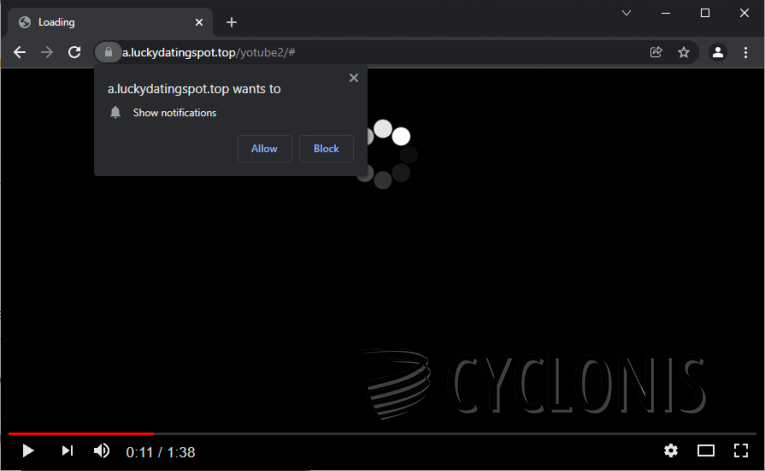Viewport: 765px width, 471px height.
Task: Open the video settings gear
Action: click(x=671, y=451)
